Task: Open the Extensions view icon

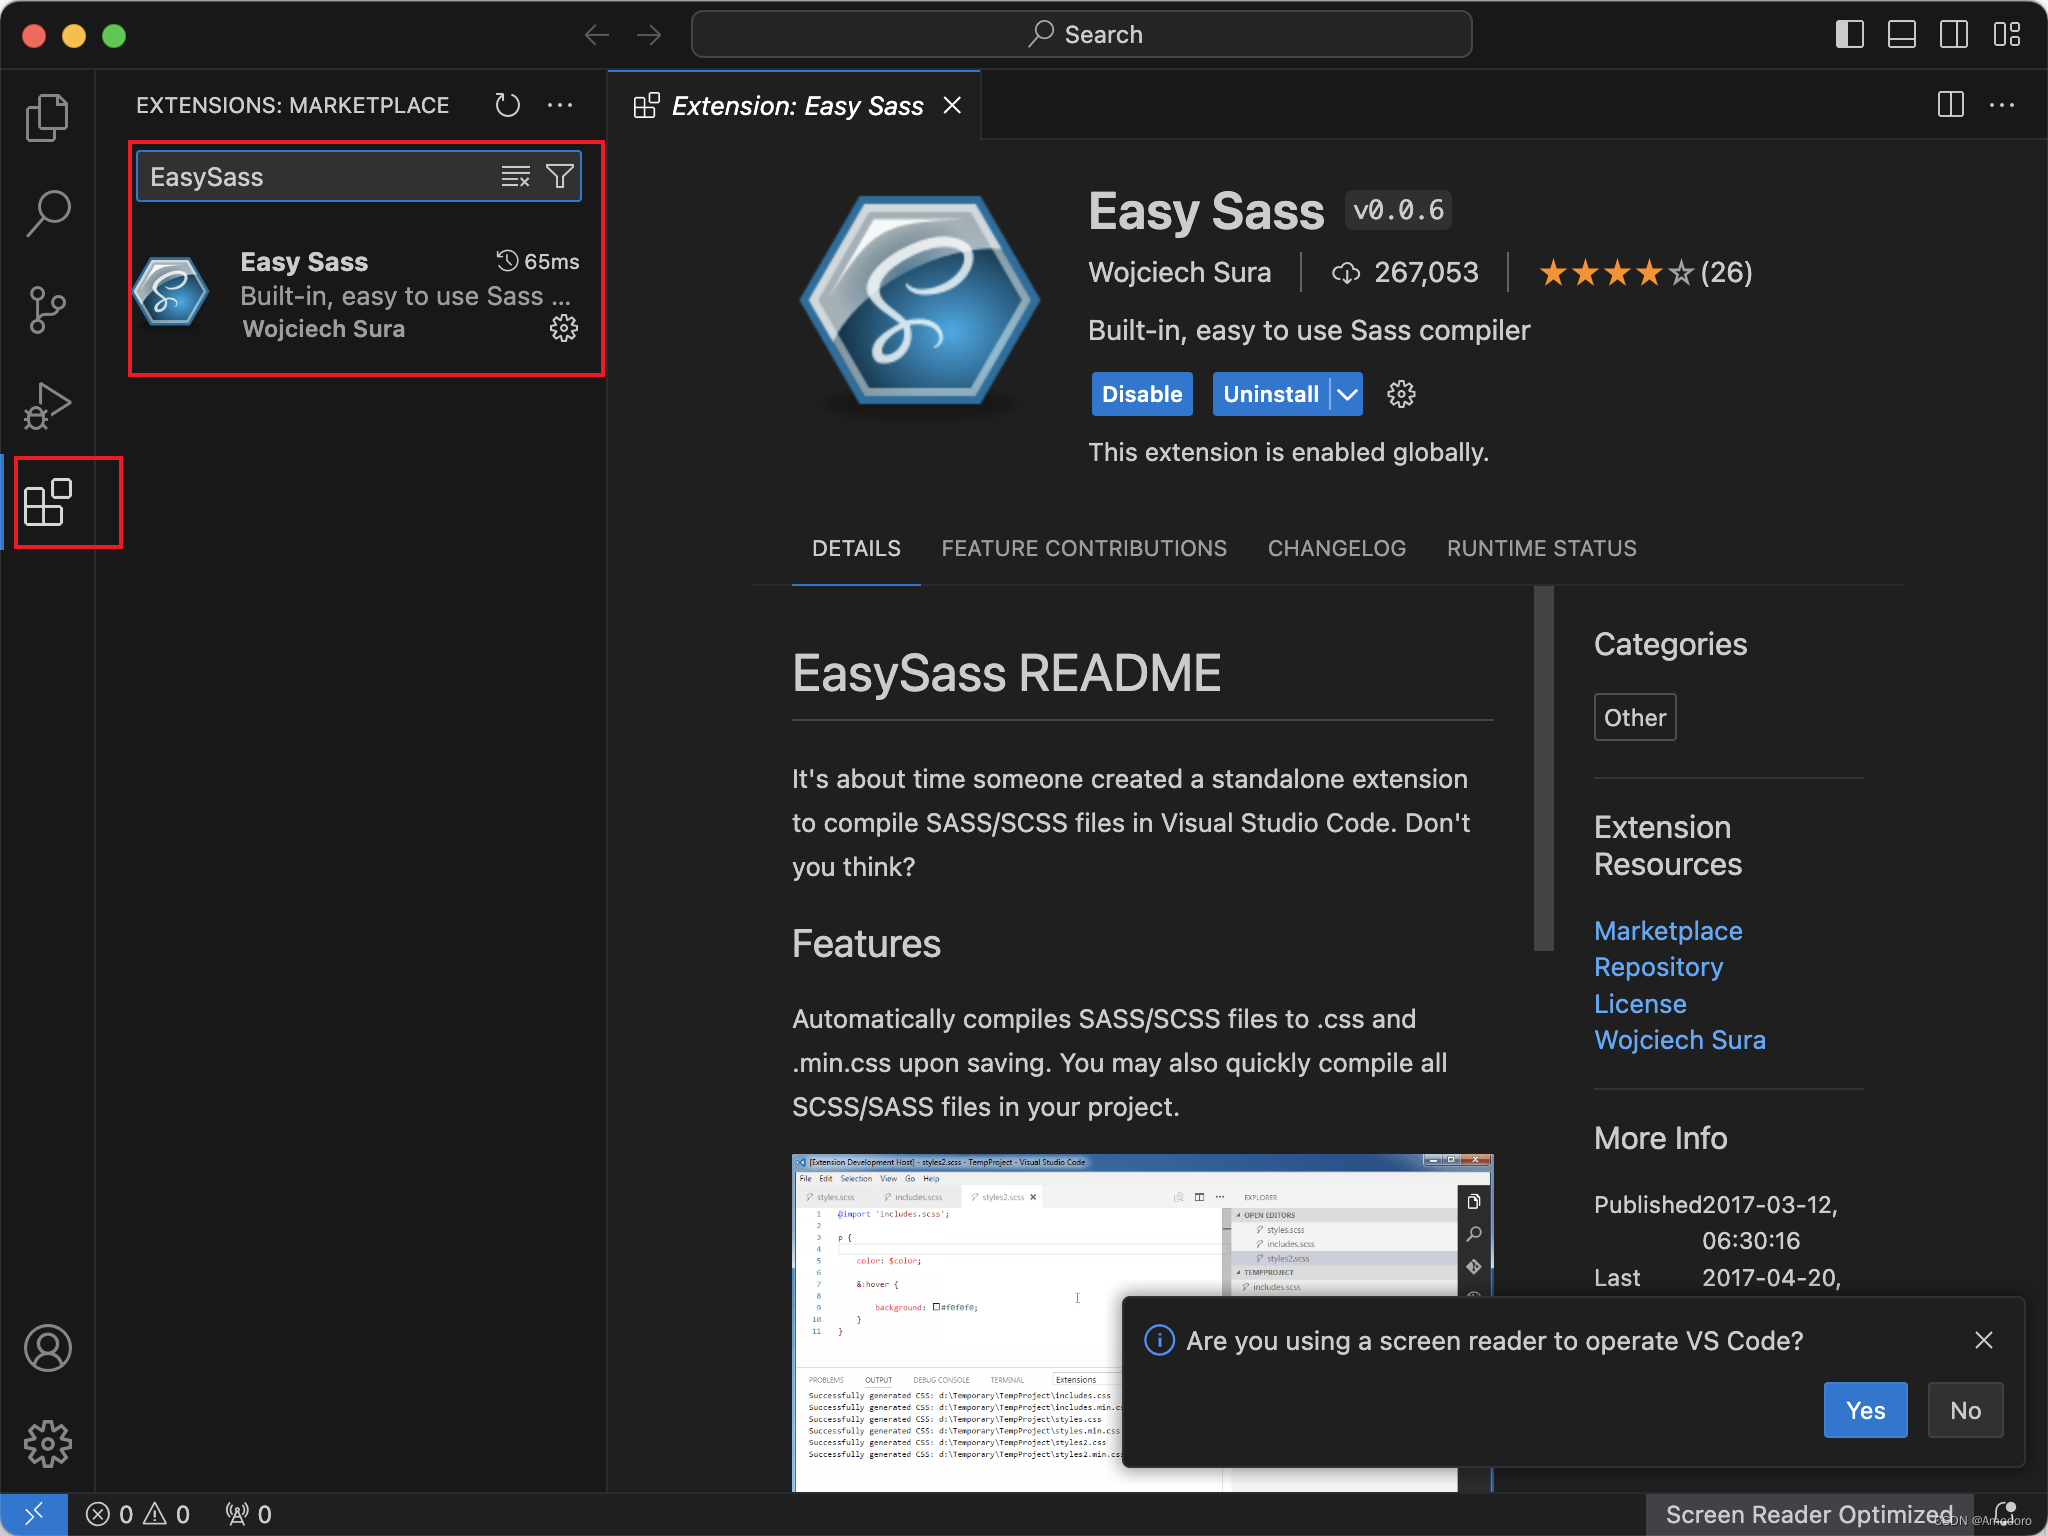Action: (x=47, y=502)
